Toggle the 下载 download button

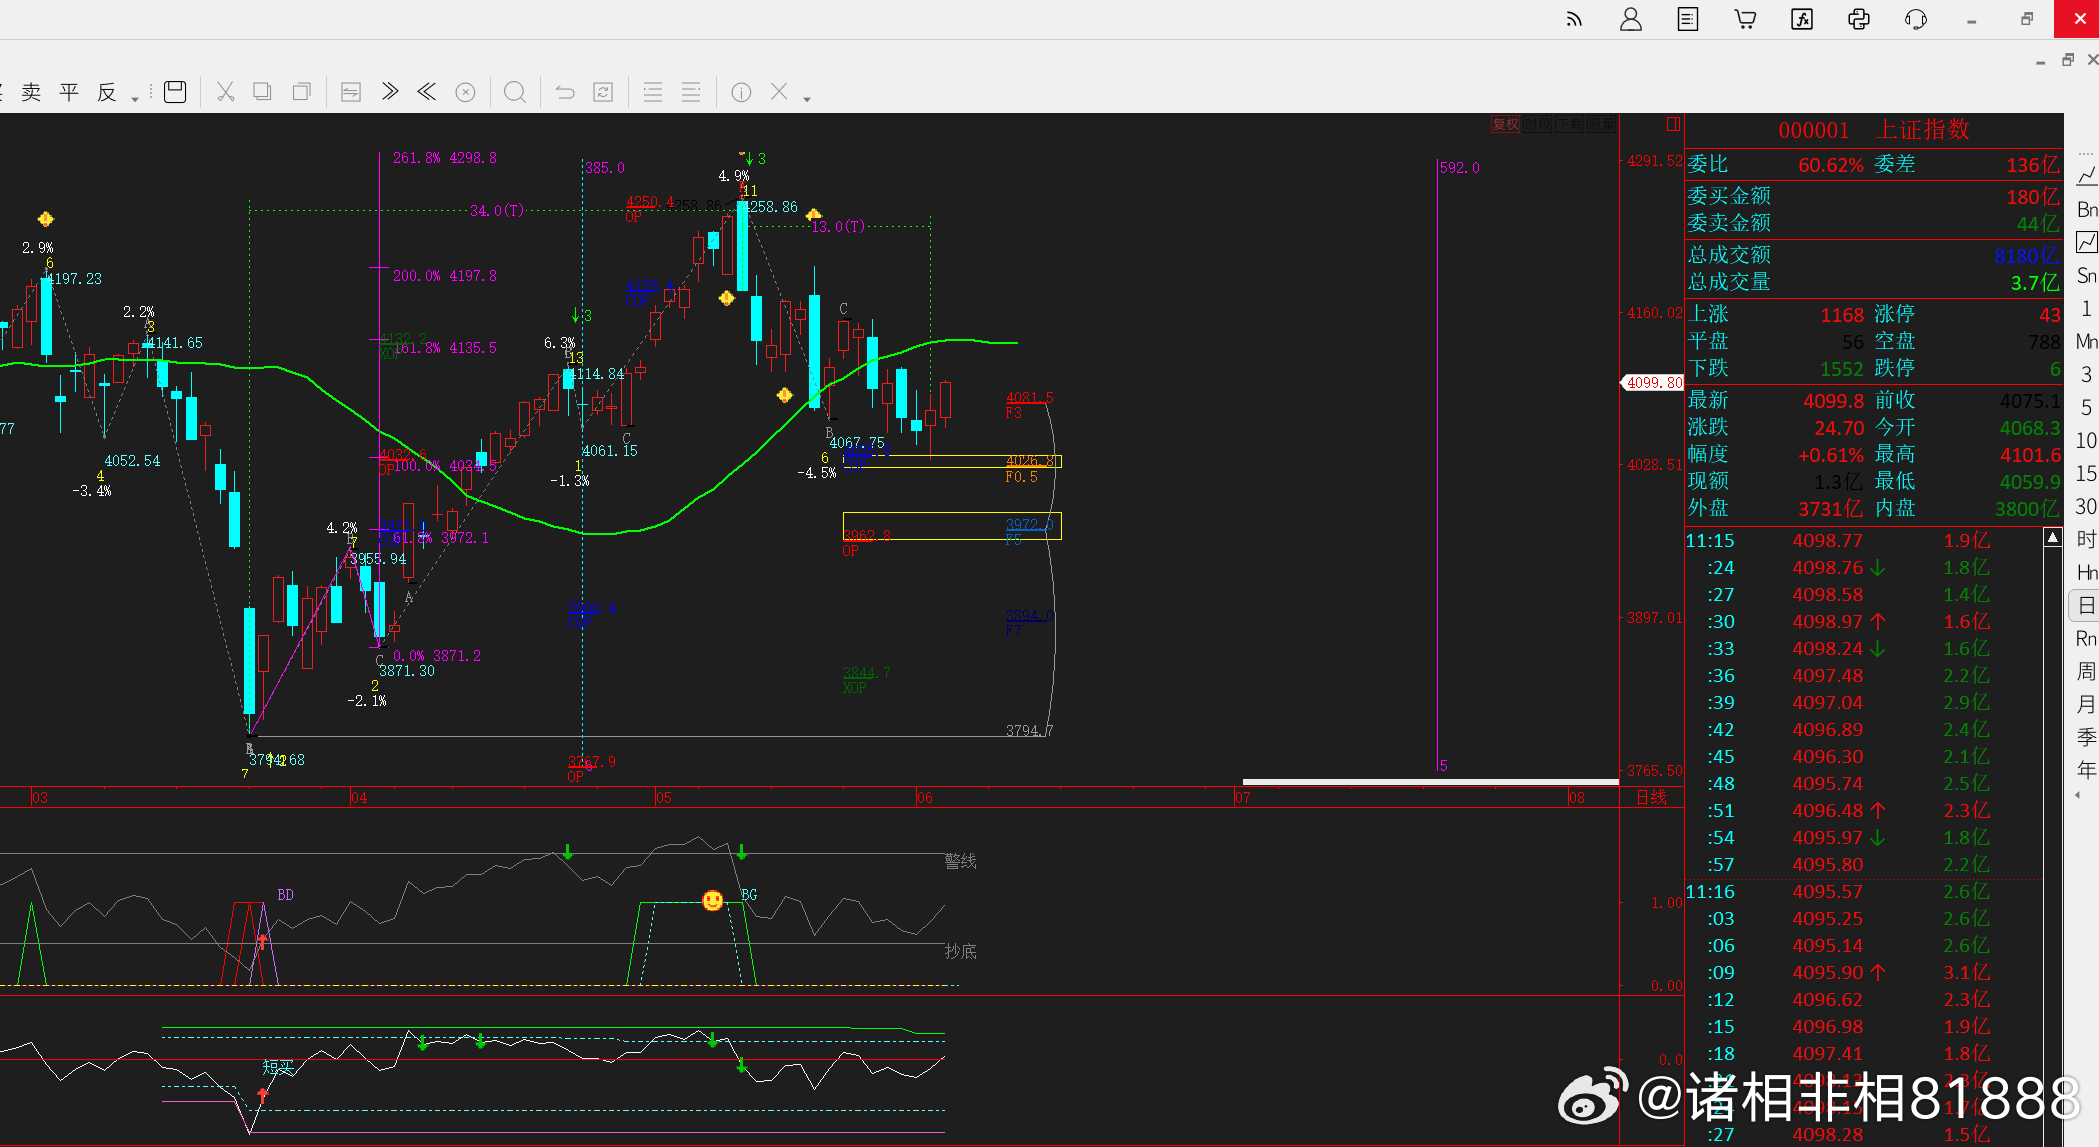click(x=1570, y=124)
